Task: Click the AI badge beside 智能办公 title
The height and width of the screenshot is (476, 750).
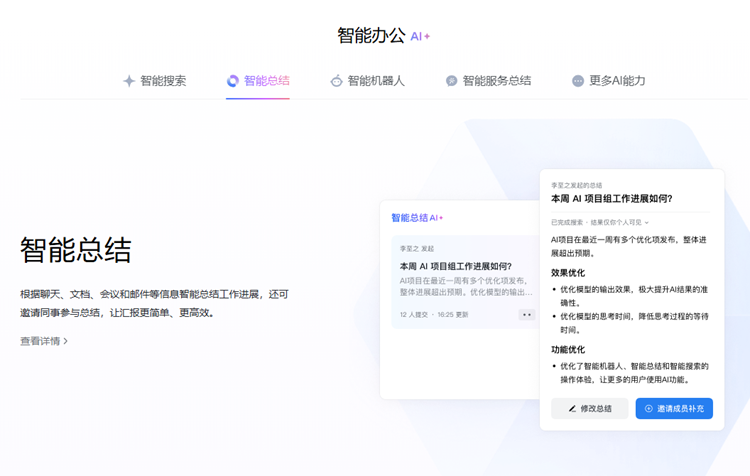Action: 420,36
